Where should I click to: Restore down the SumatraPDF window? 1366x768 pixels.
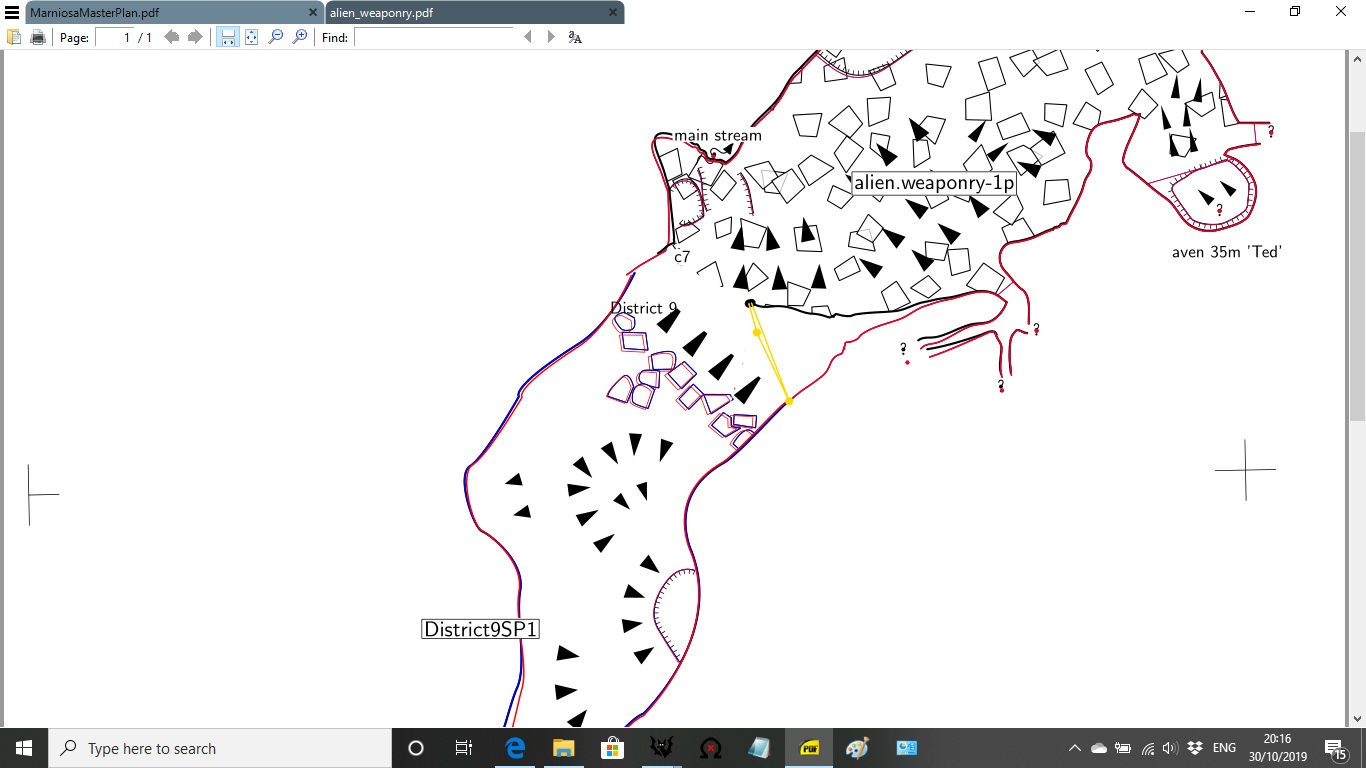tap(1295, 12)
